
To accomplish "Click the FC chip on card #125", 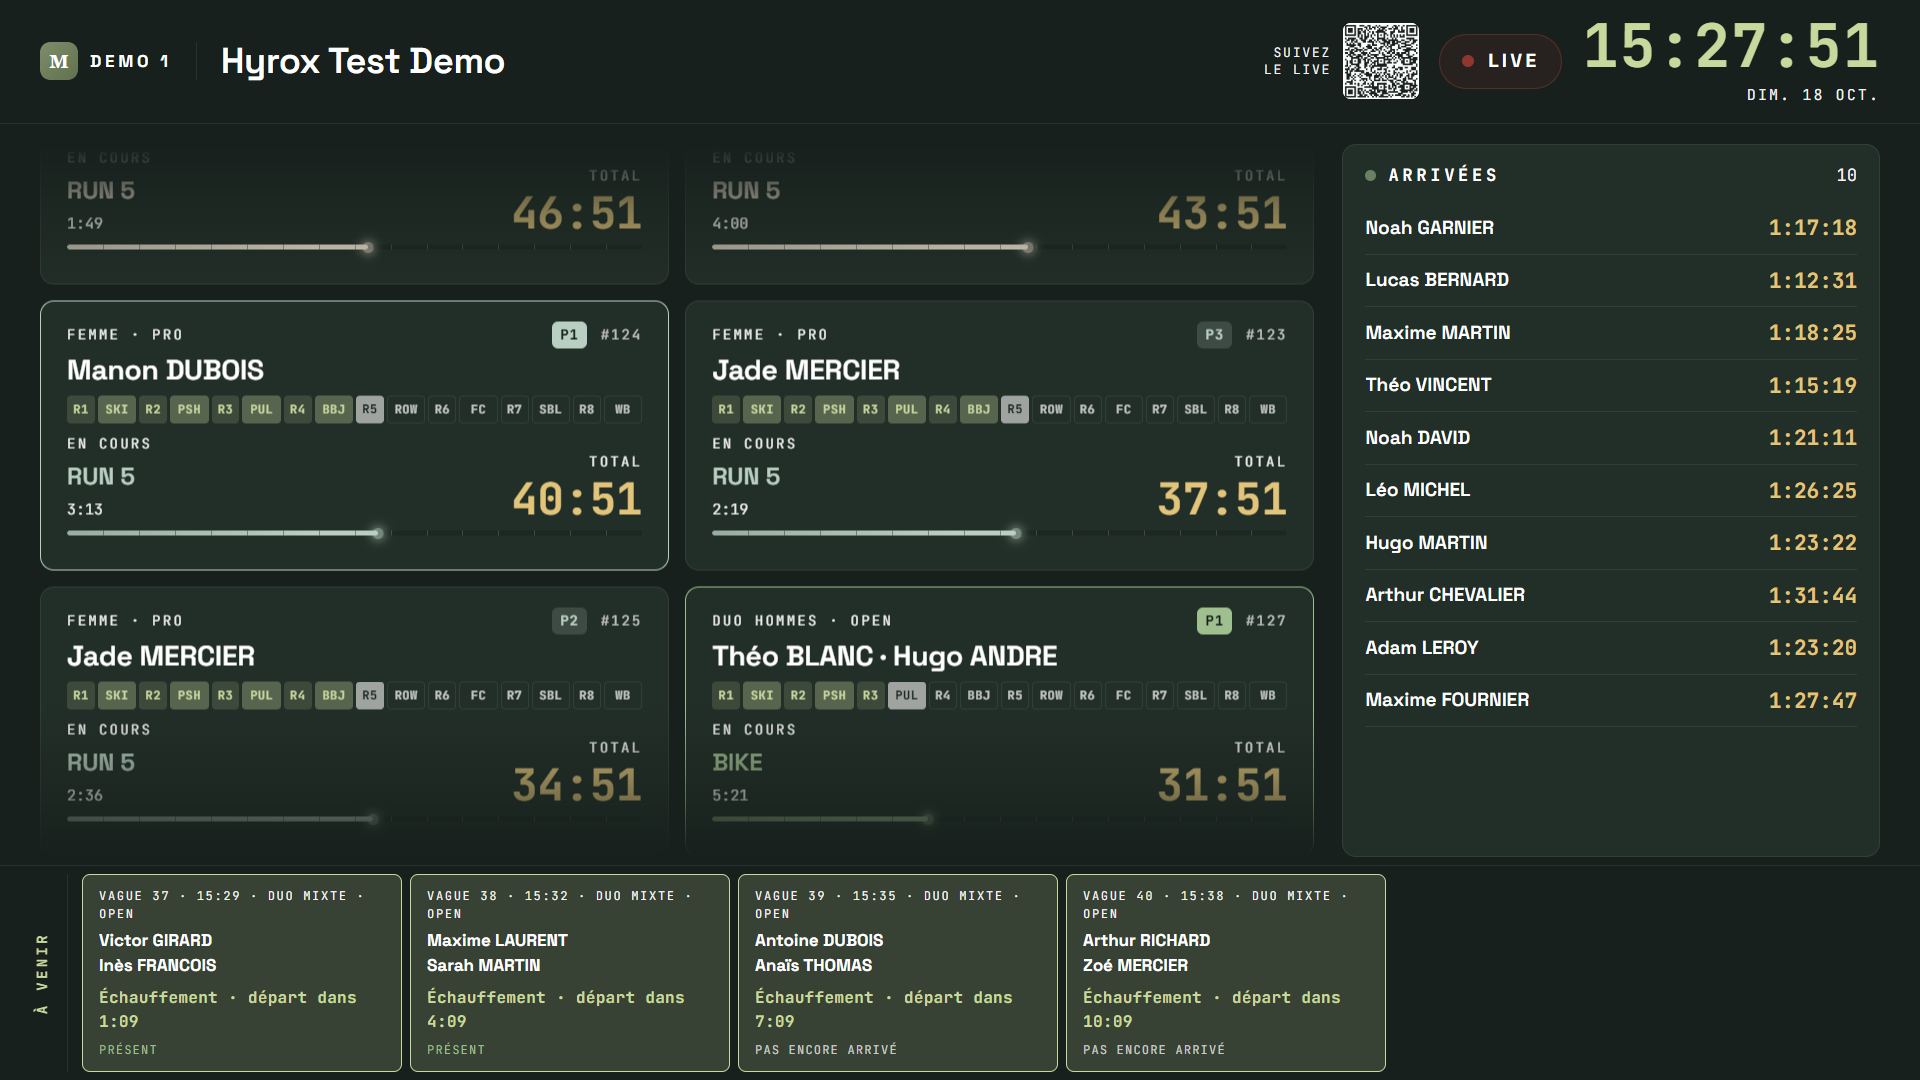I will coord(478,695).
